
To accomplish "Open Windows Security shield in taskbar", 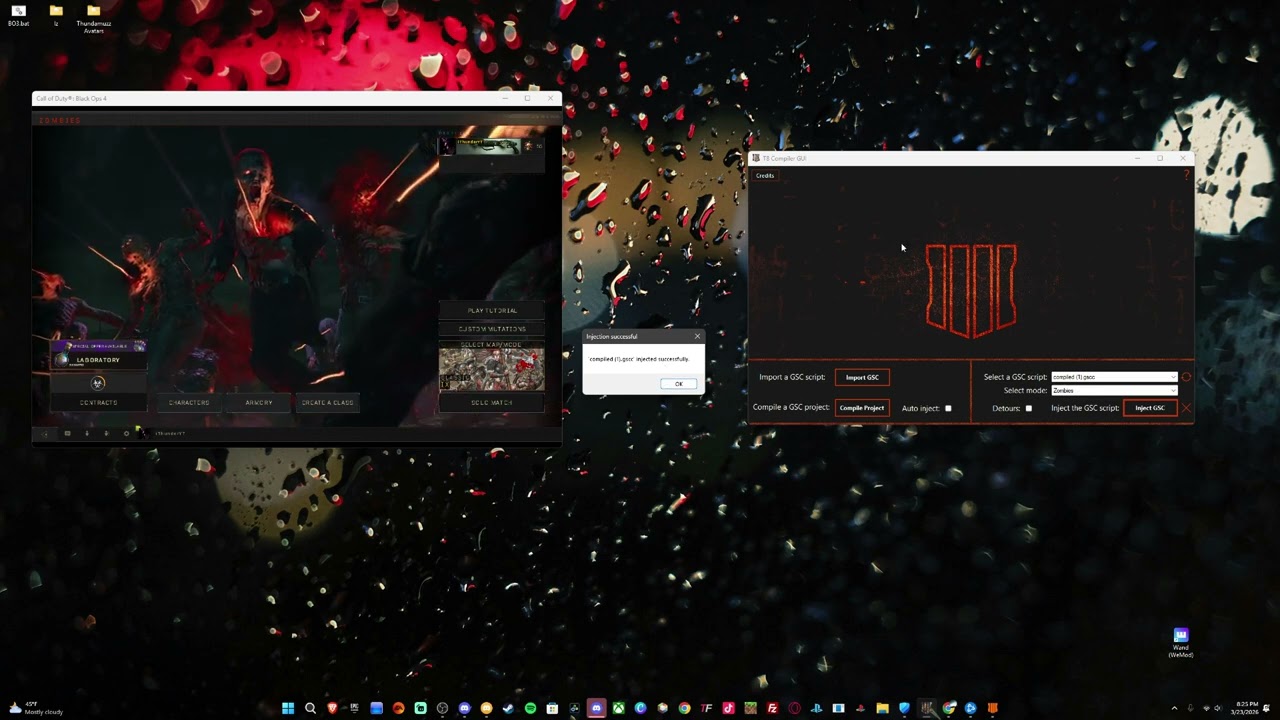I will coord(904,708).
